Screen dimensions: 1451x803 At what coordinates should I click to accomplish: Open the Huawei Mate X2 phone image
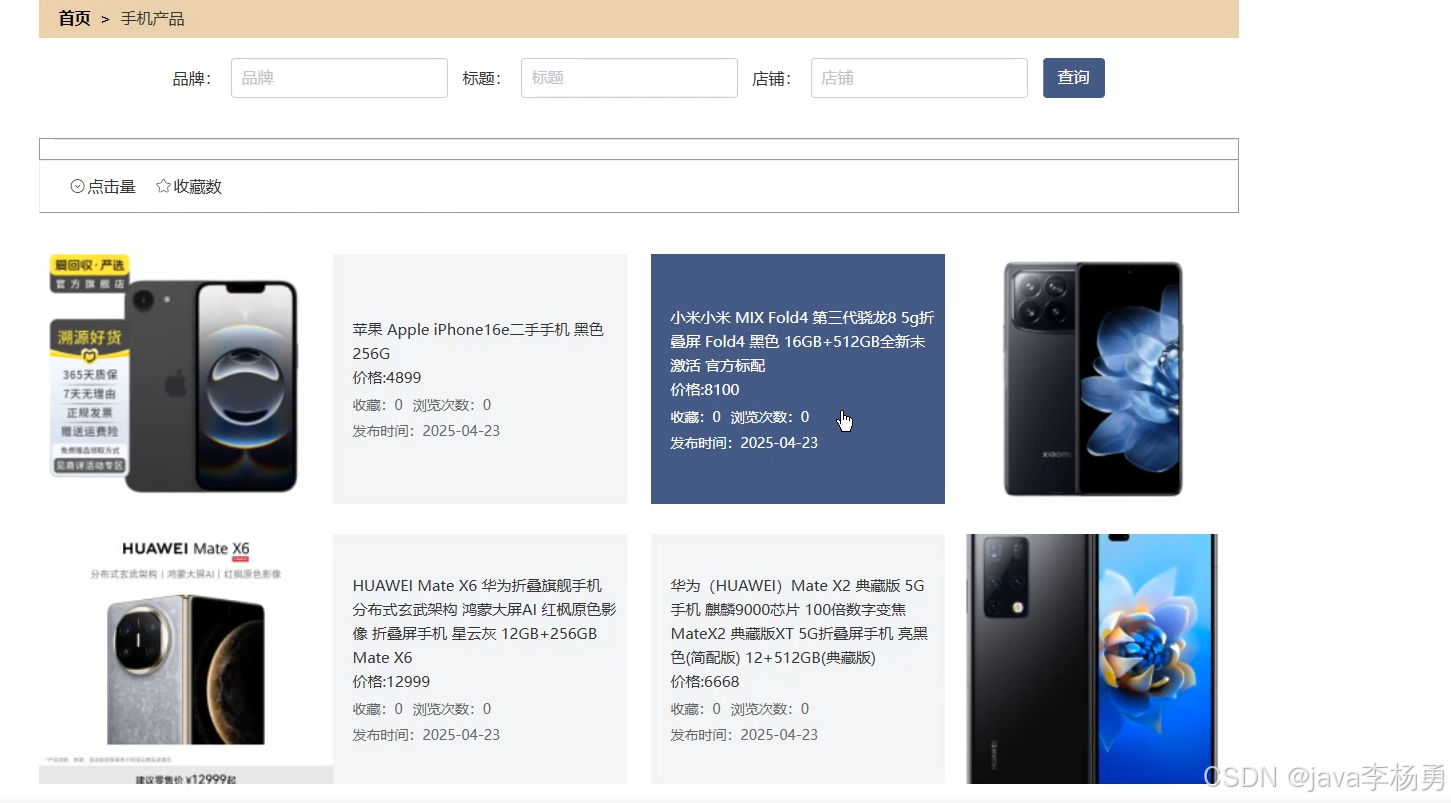1093,659
